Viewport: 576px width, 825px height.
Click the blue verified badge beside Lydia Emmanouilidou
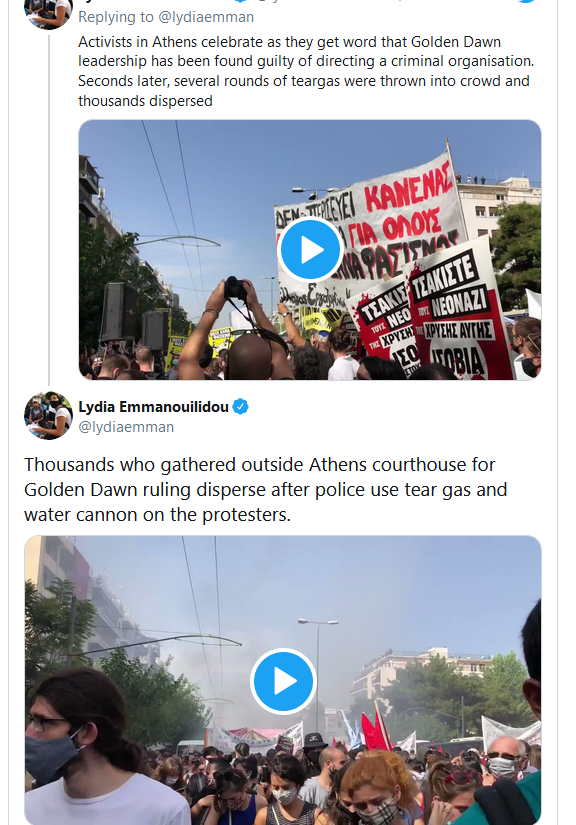[x=240, y=407]
